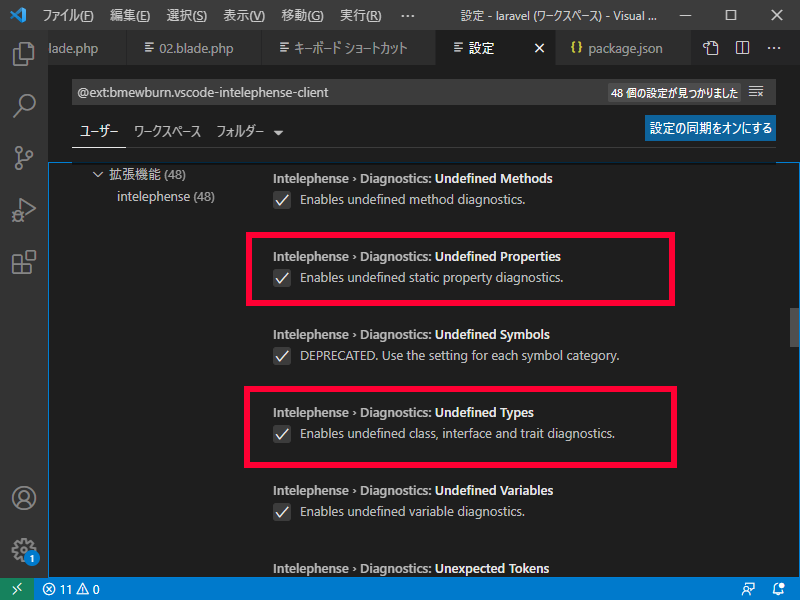Switch to partially hidden blade.php tab

click(87, 48)
